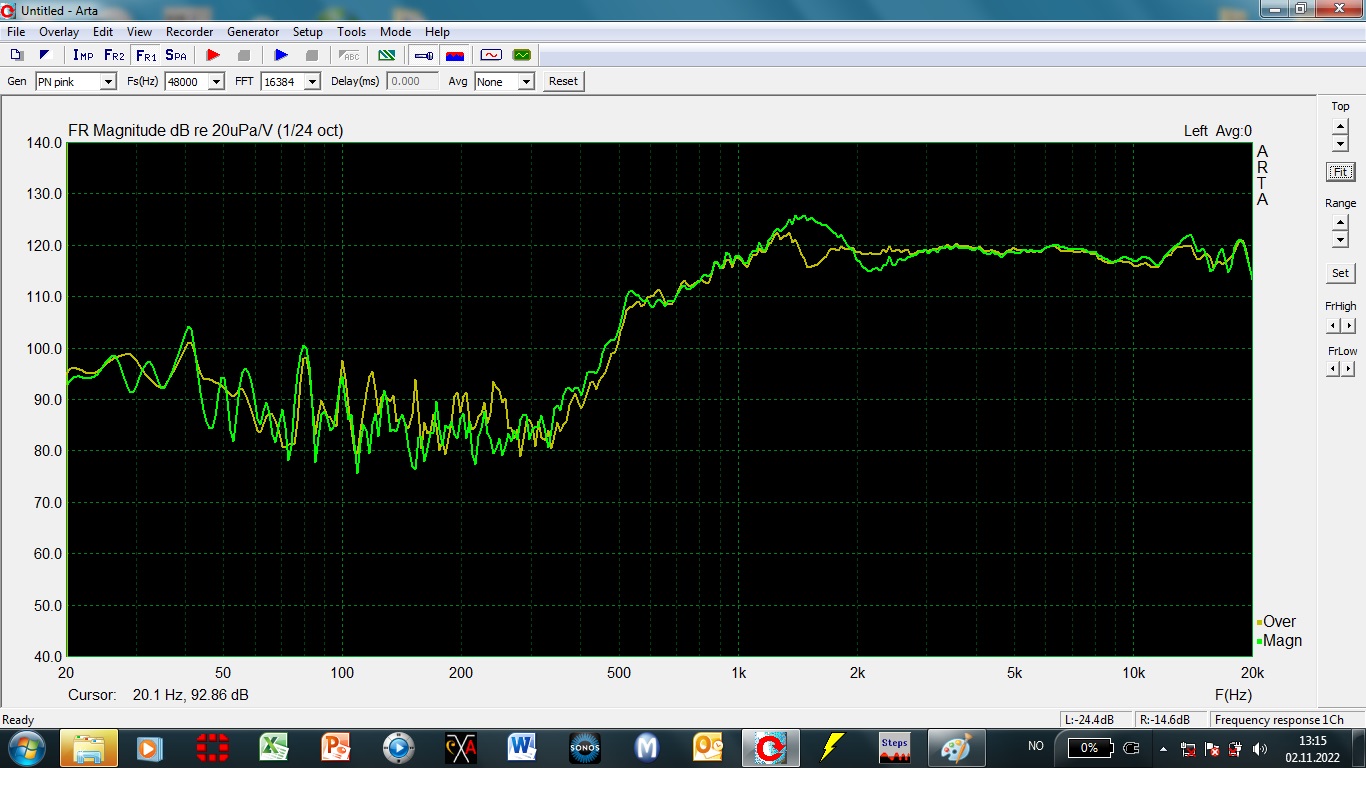1366x800 pixels.
Task: Toggle the blue-red filled curve display button
Action: coord(455,55)
